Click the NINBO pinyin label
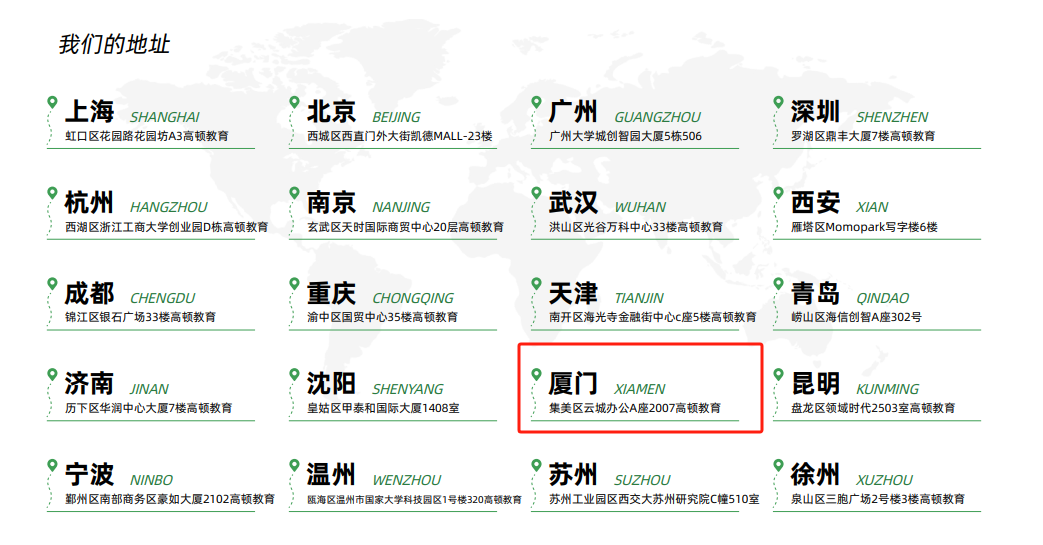1043x545 pixels. pyautogui.click(x=151, y=480)
